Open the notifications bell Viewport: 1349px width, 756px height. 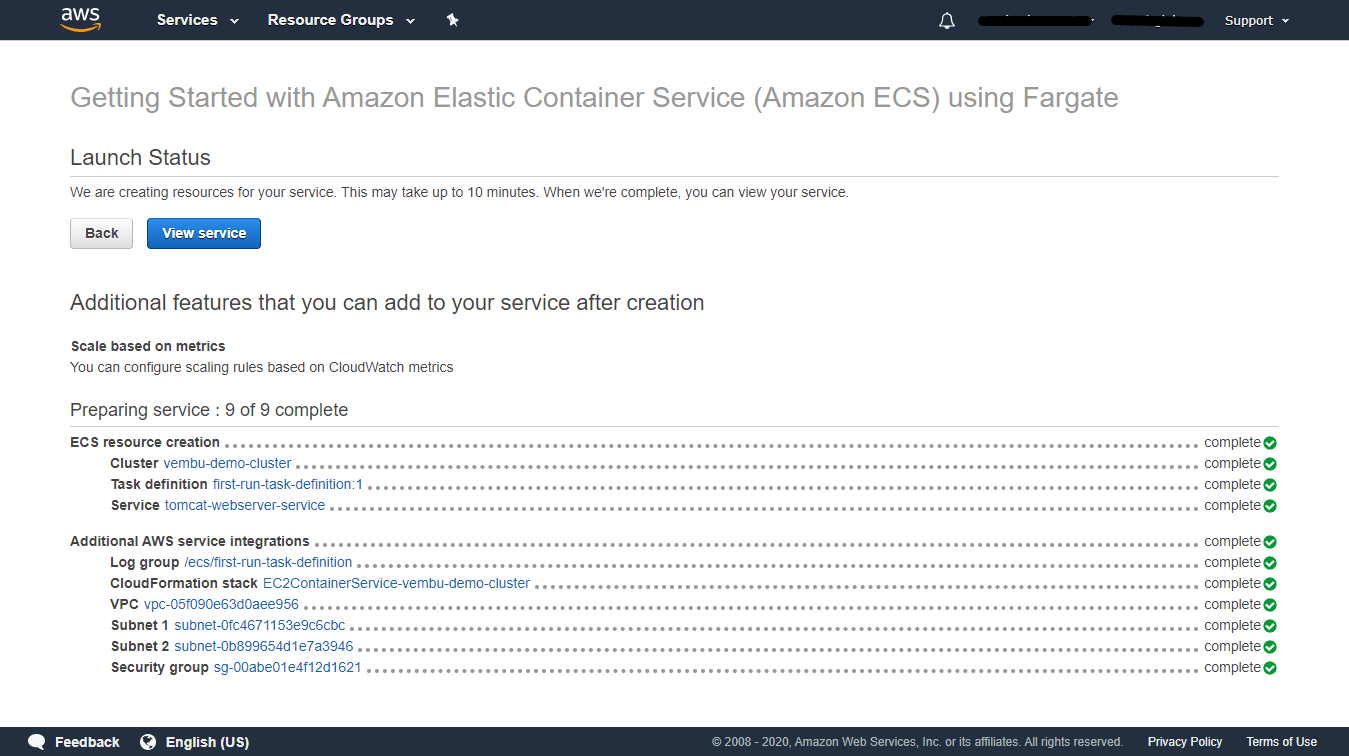click(x=947, y=20)
